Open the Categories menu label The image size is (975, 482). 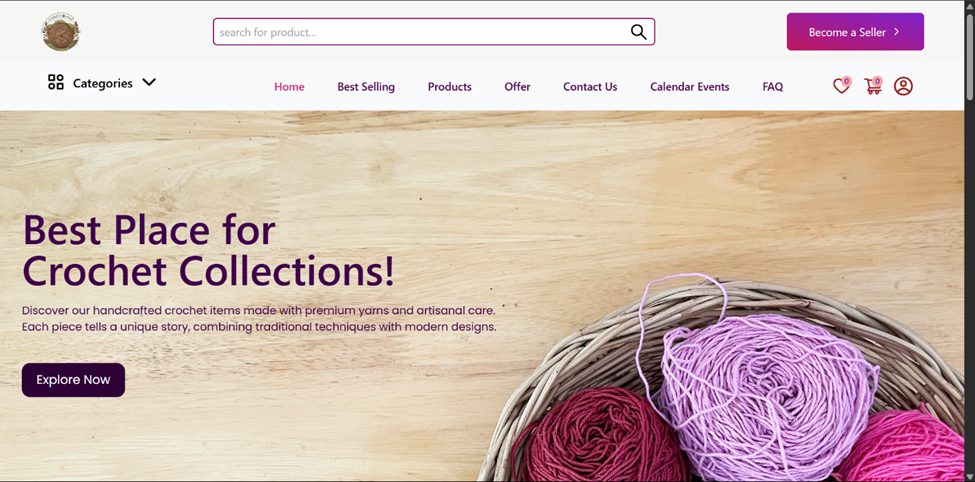(103, 83)
